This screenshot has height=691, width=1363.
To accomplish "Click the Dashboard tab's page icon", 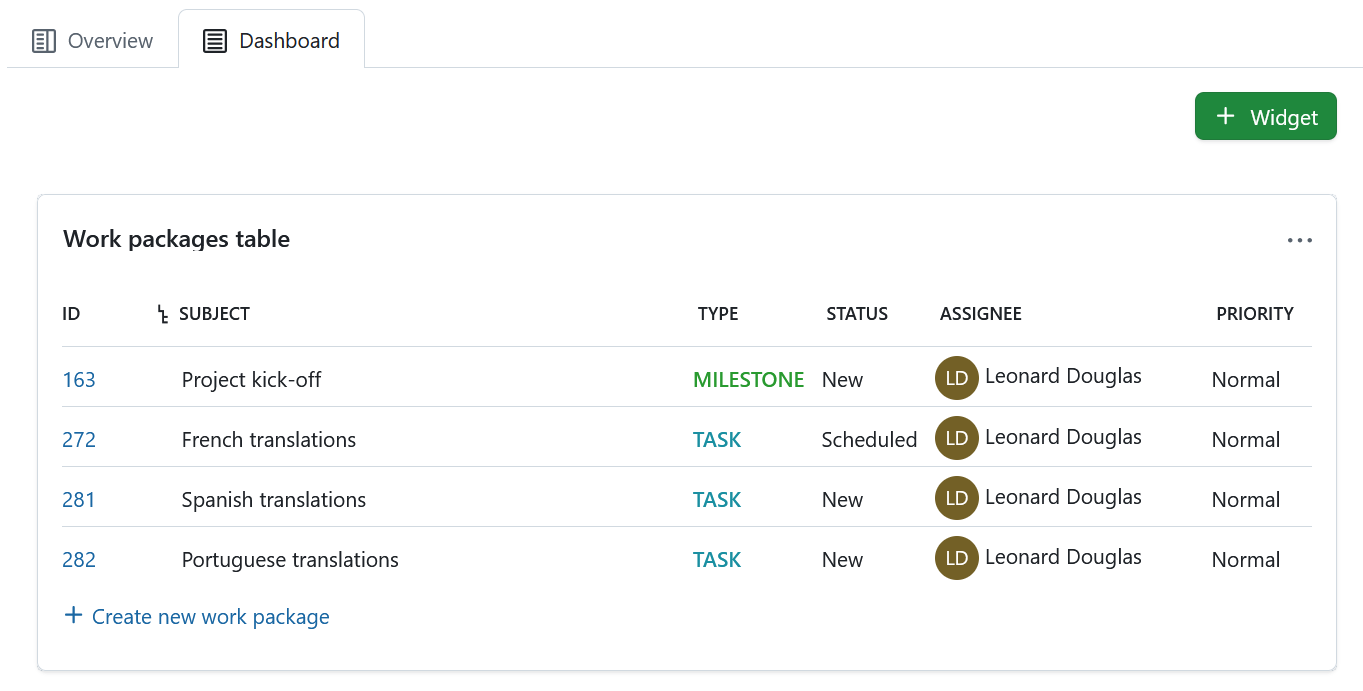I will point(213,41).
